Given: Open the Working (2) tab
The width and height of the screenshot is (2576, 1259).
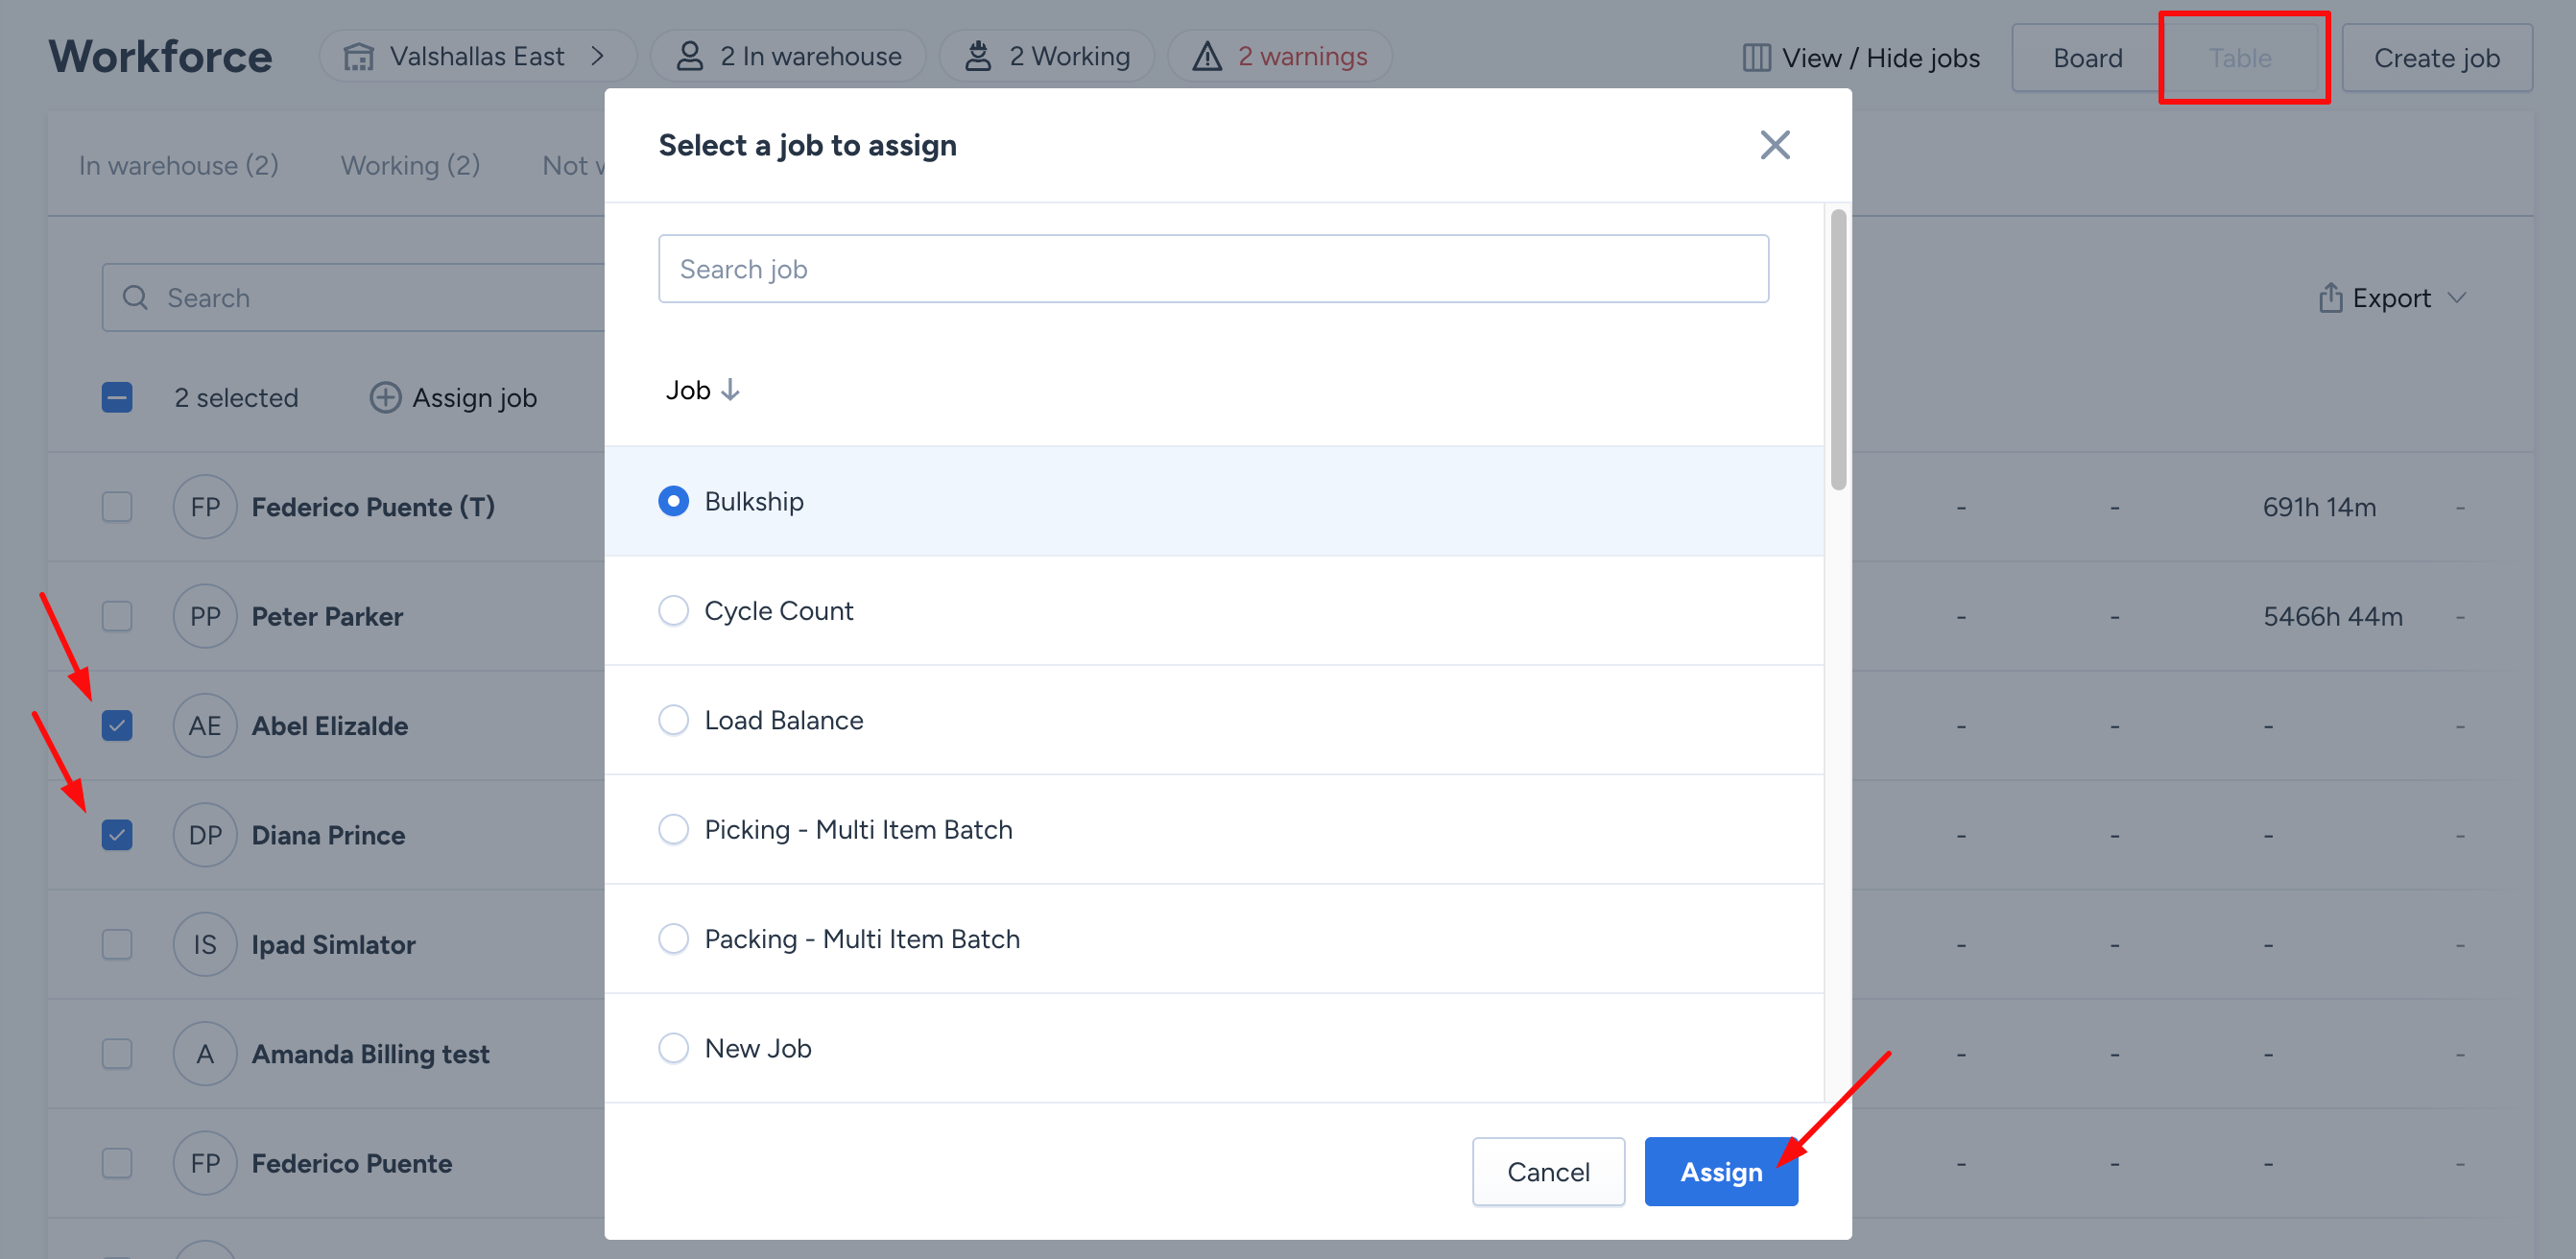Looking at the screenshot, I should coord(410,165).
